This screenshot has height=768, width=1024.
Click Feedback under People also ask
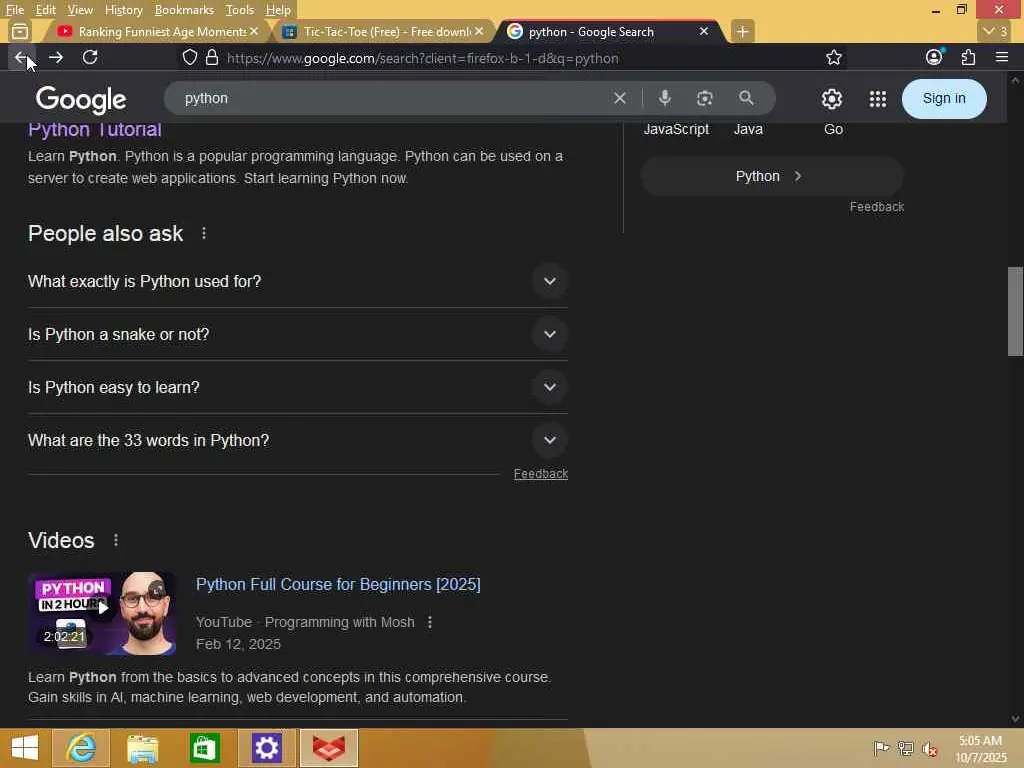coord(541,474)
